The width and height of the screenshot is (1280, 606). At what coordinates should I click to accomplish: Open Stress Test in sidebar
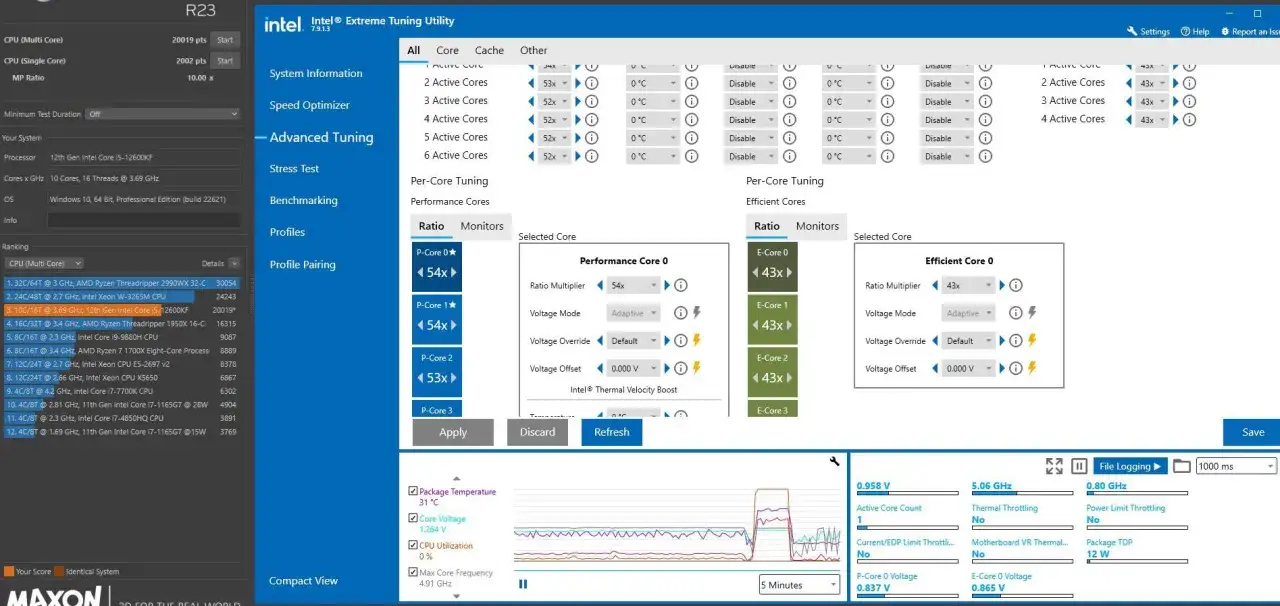(x=294, y=168)
